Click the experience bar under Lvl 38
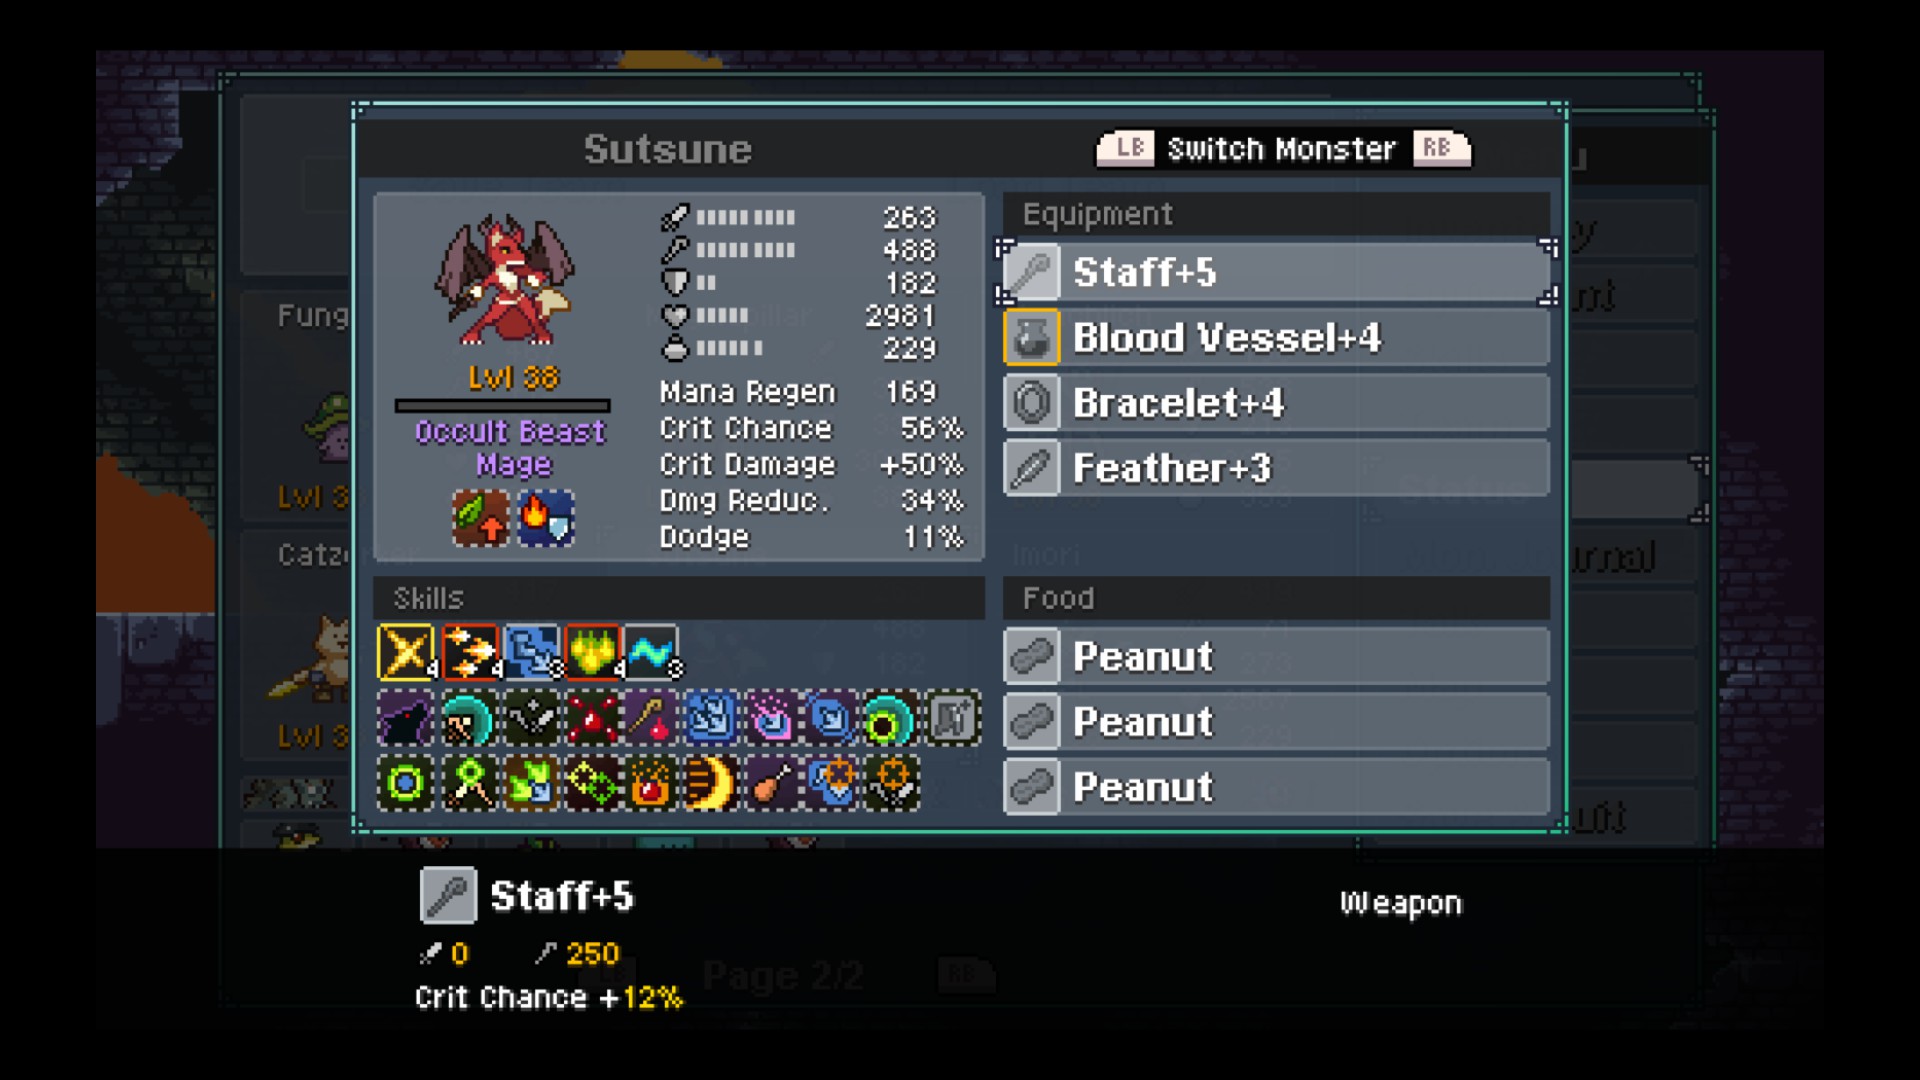 (x=502, y=406)
